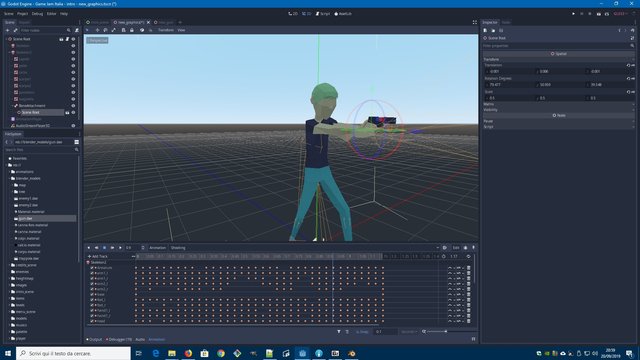Screen dimensions: 640x360
Task: Collapse the BoneAttachment node in scene tree
Action: (x=13, y=106)
